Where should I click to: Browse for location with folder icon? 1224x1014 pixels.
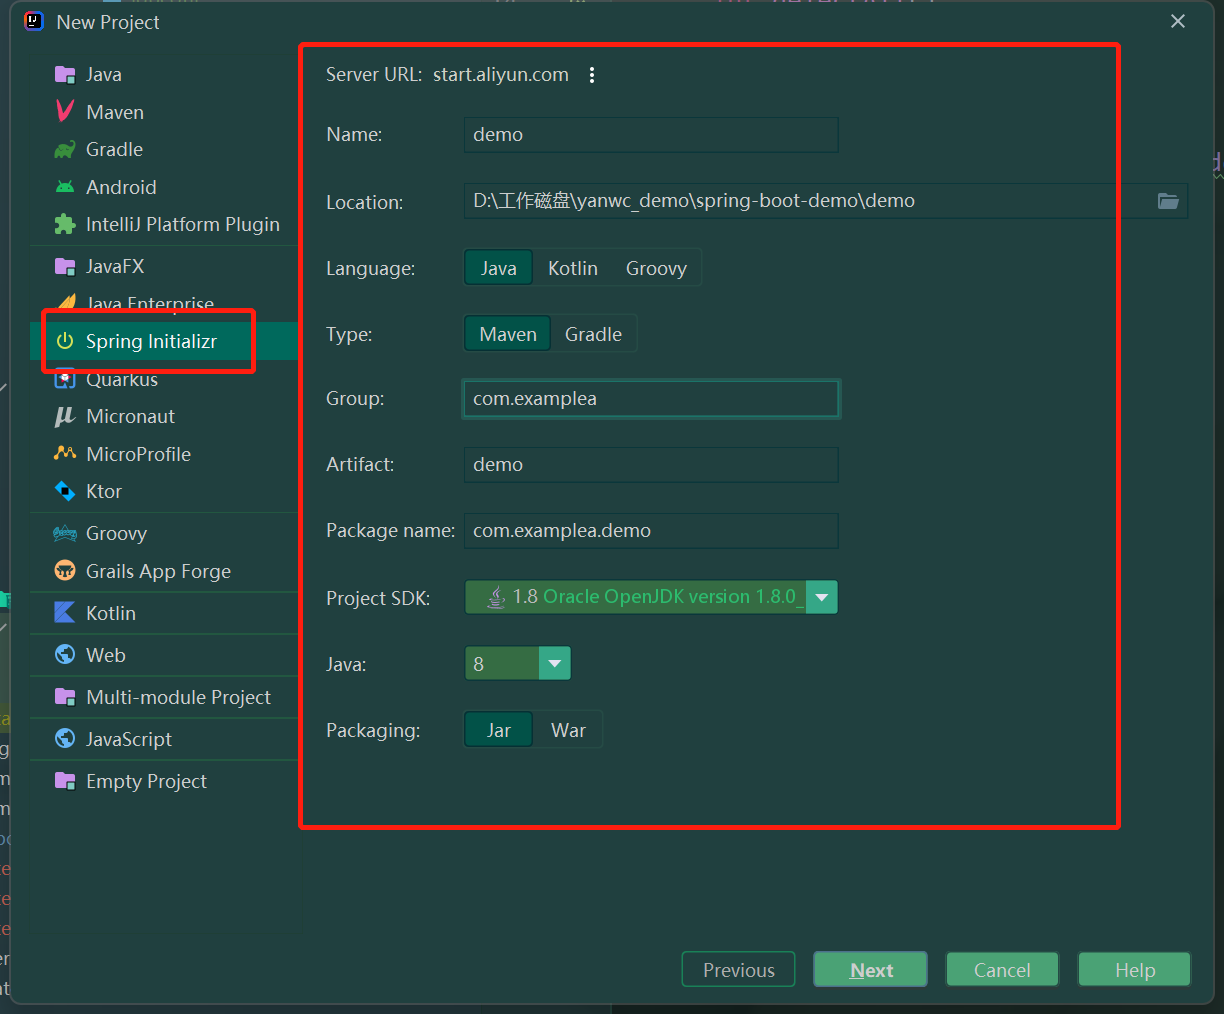(1168, 201)
